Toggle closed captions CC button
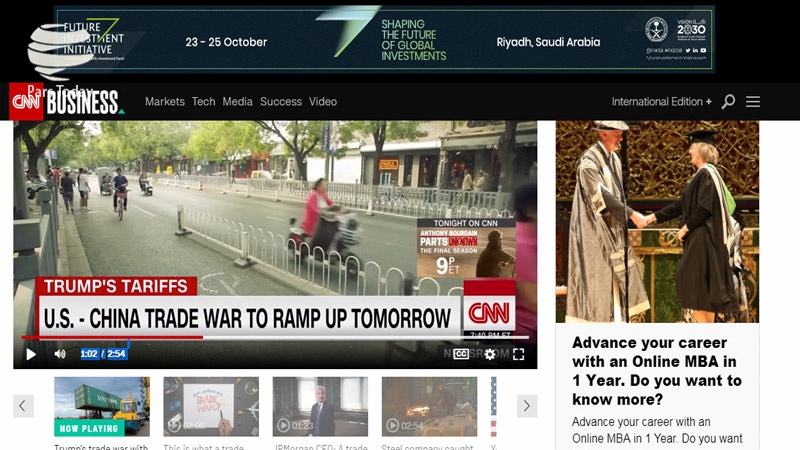 (461, 354)
